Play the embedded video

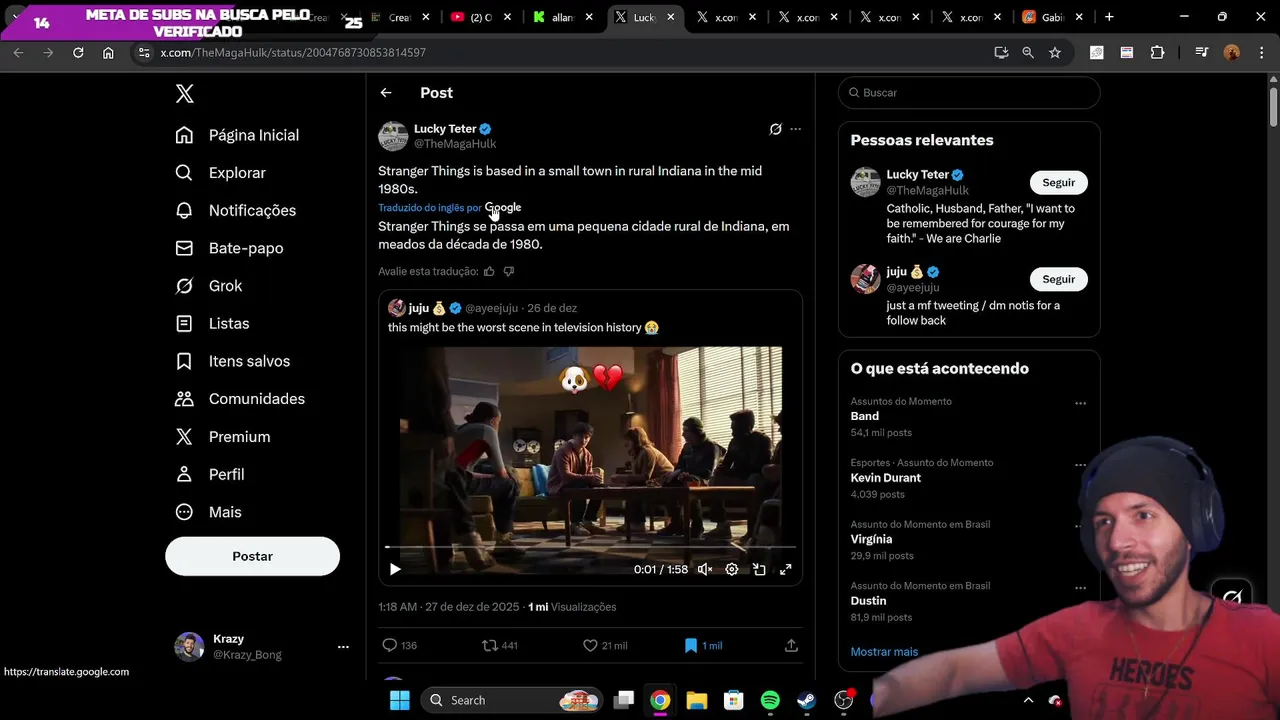pyautogui.click(x=395, y=569)
